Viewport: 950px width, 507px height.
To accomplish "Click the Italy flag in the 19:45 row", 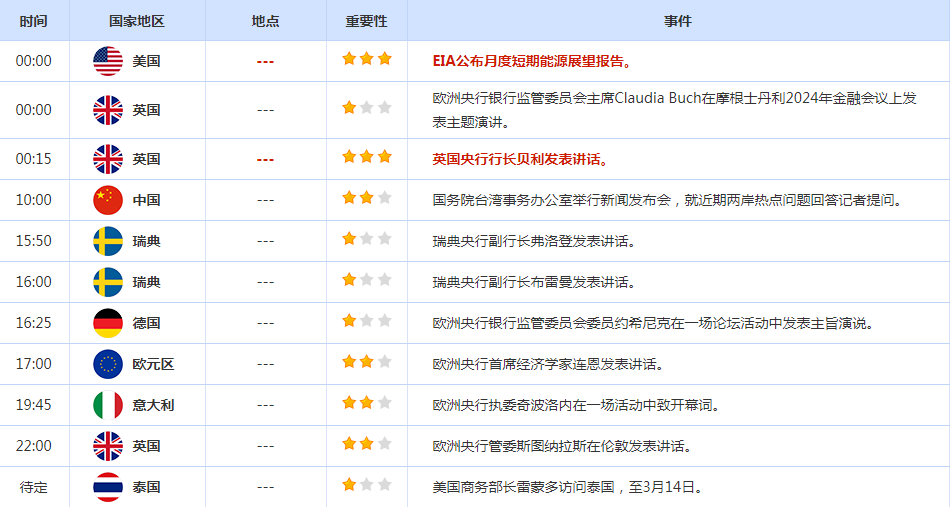I will [x=108, y=405].
